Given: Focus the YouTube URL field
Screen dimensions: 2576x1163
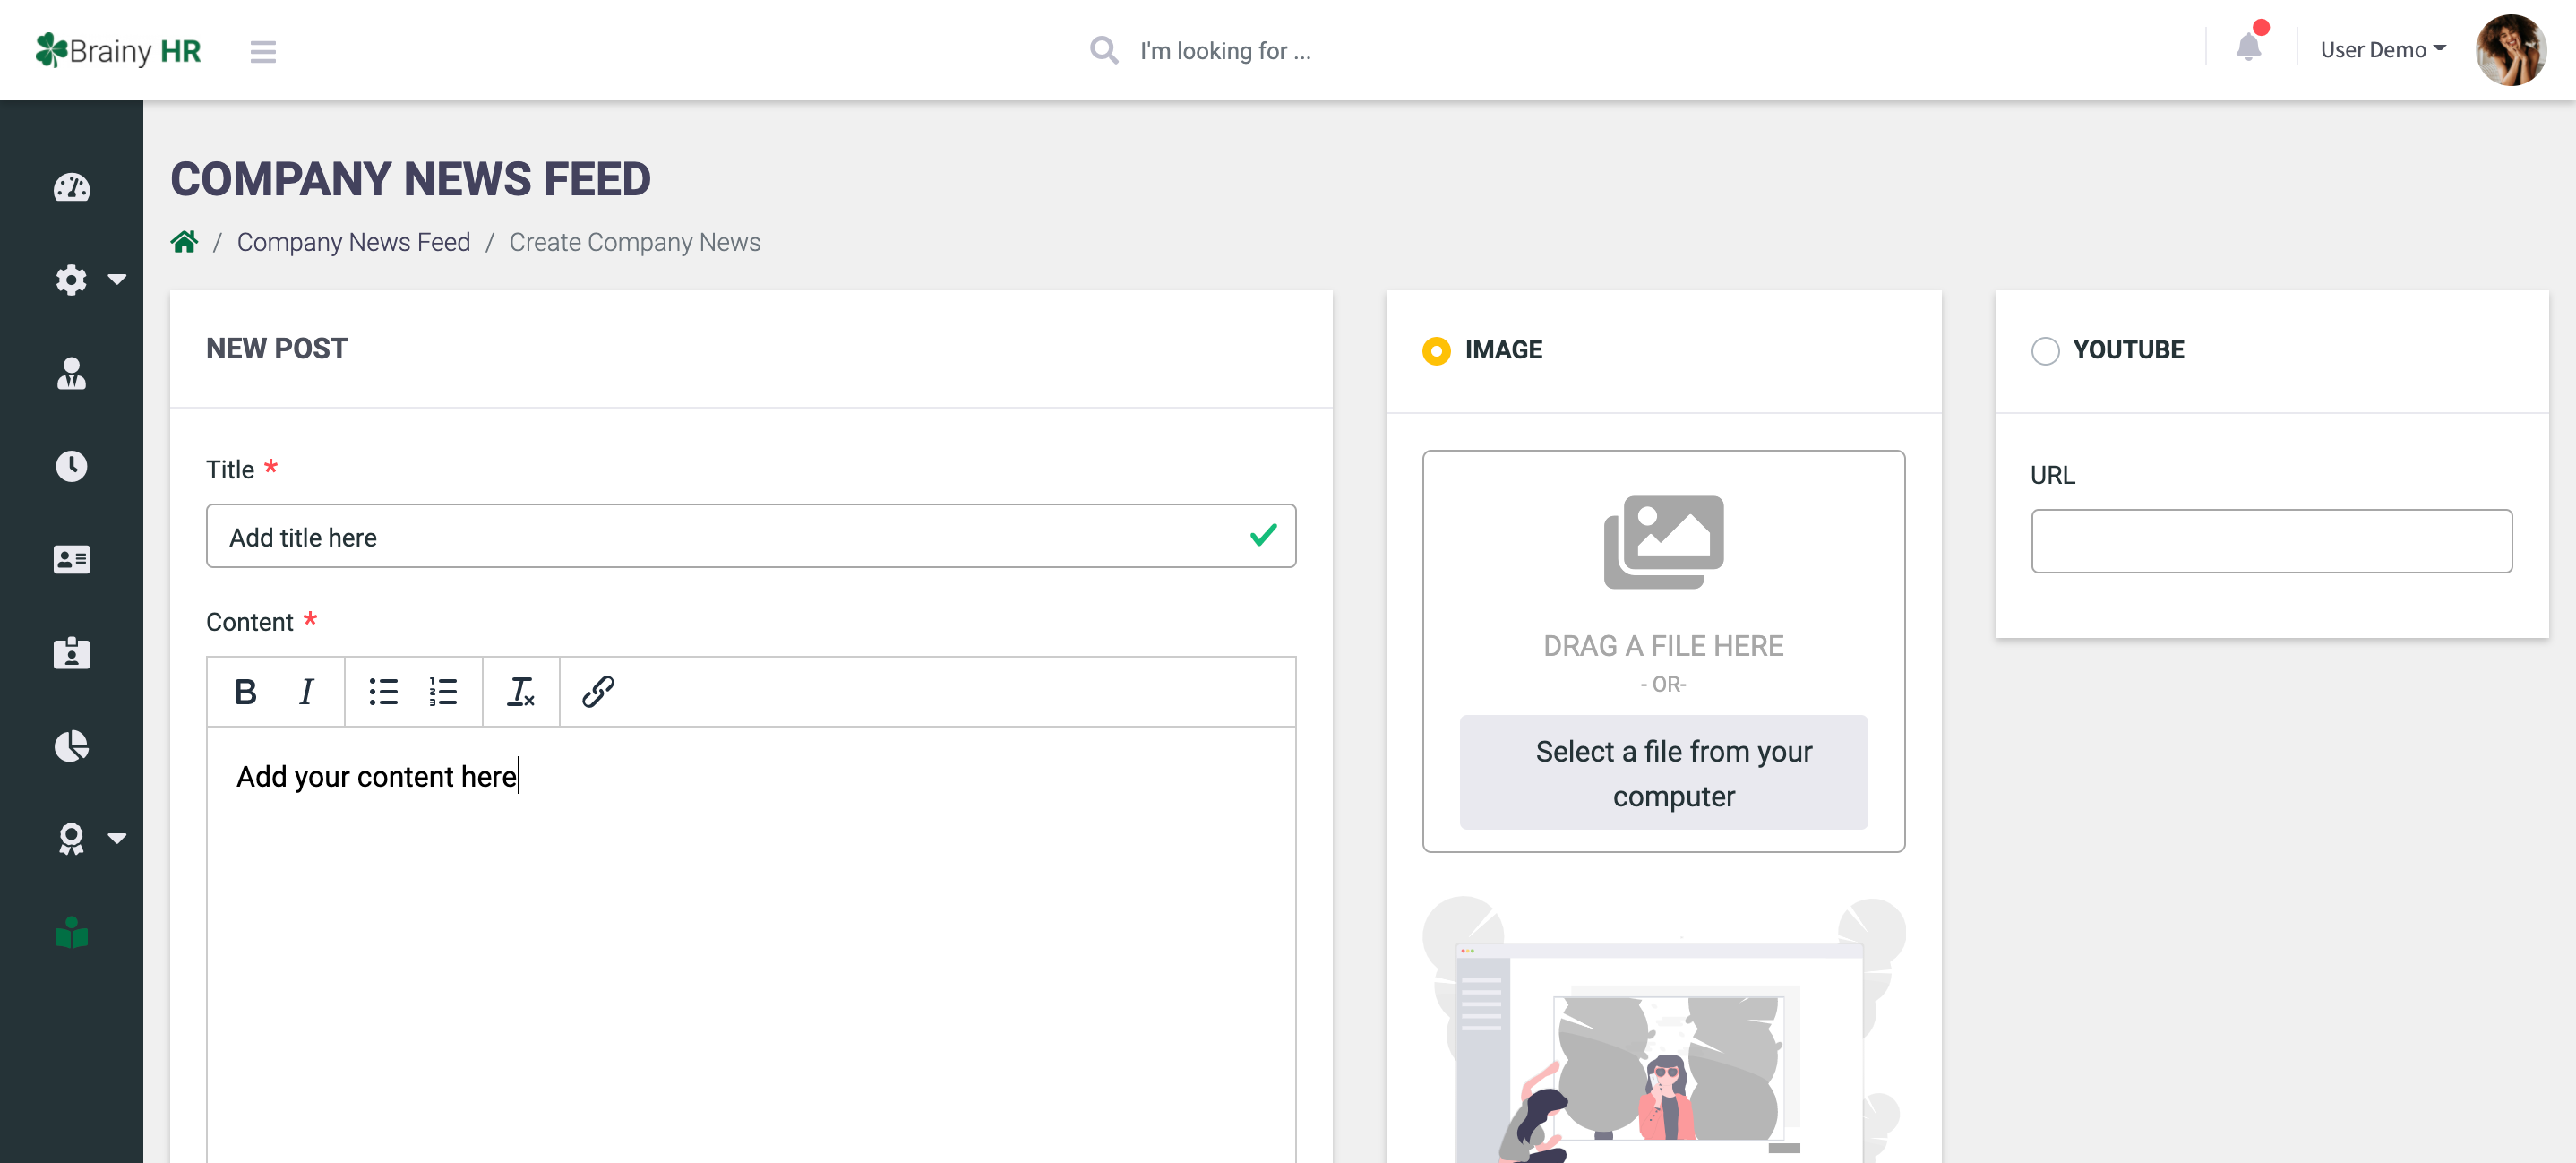Looking at the screenshot, I should [x=2271, y=541].
